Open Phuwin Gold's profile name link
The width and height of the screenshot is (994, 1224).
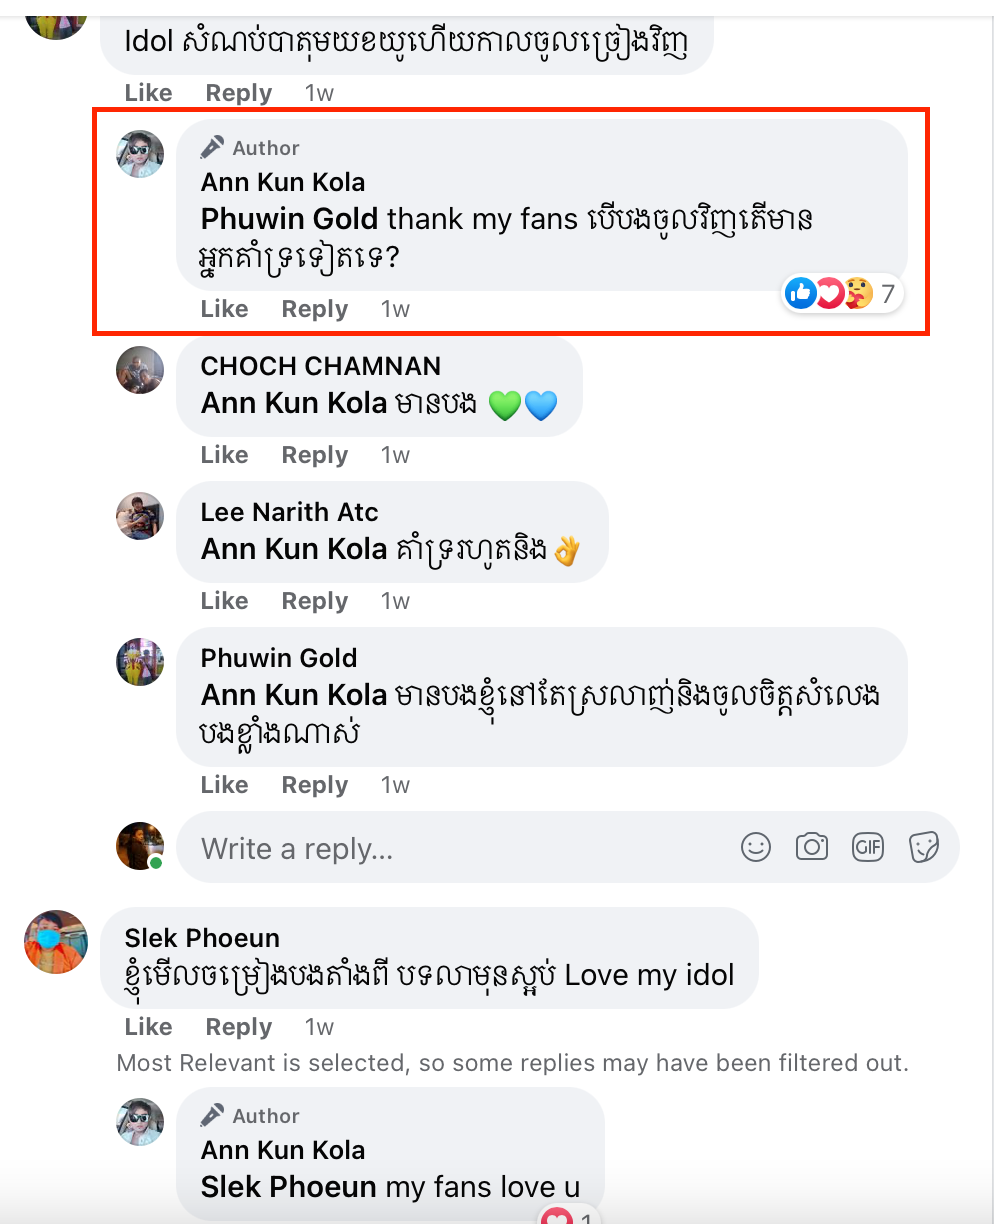(278, 658)
